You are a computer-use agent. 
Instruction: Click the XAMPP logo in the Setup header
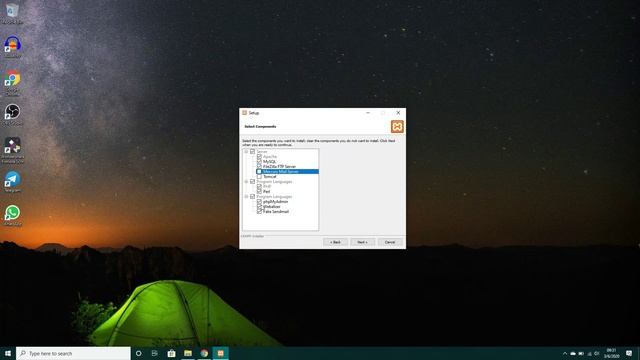(397, 127)
